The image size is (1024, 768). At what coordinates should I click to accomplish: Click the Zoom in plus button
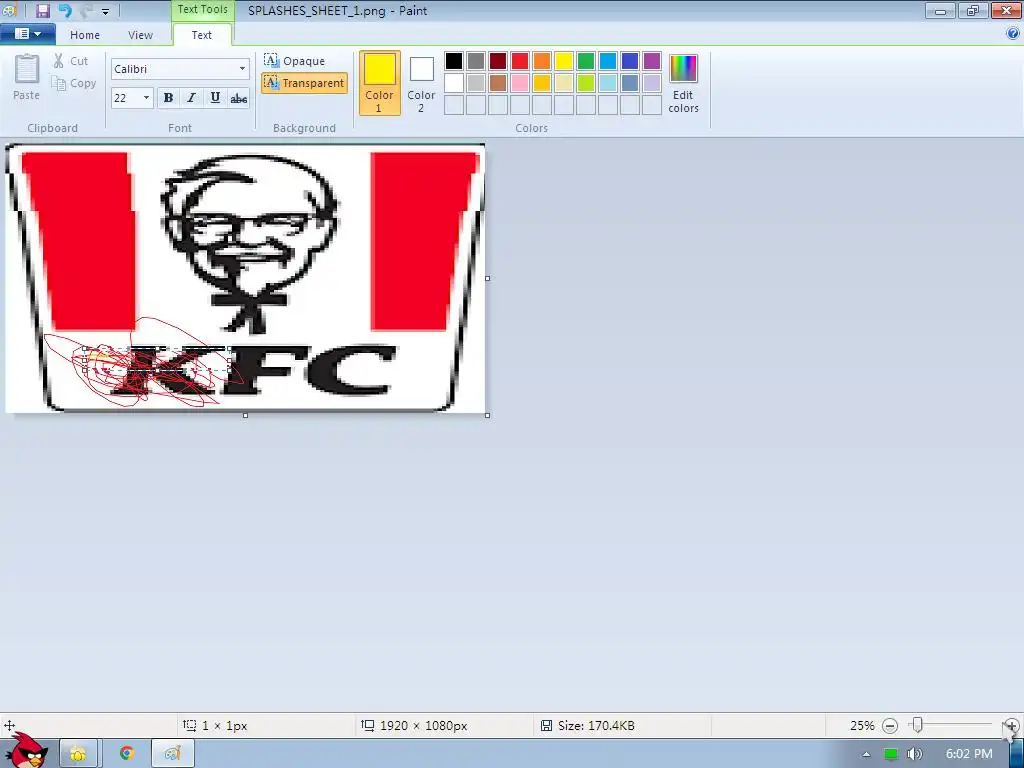(x=1011, y=726)
